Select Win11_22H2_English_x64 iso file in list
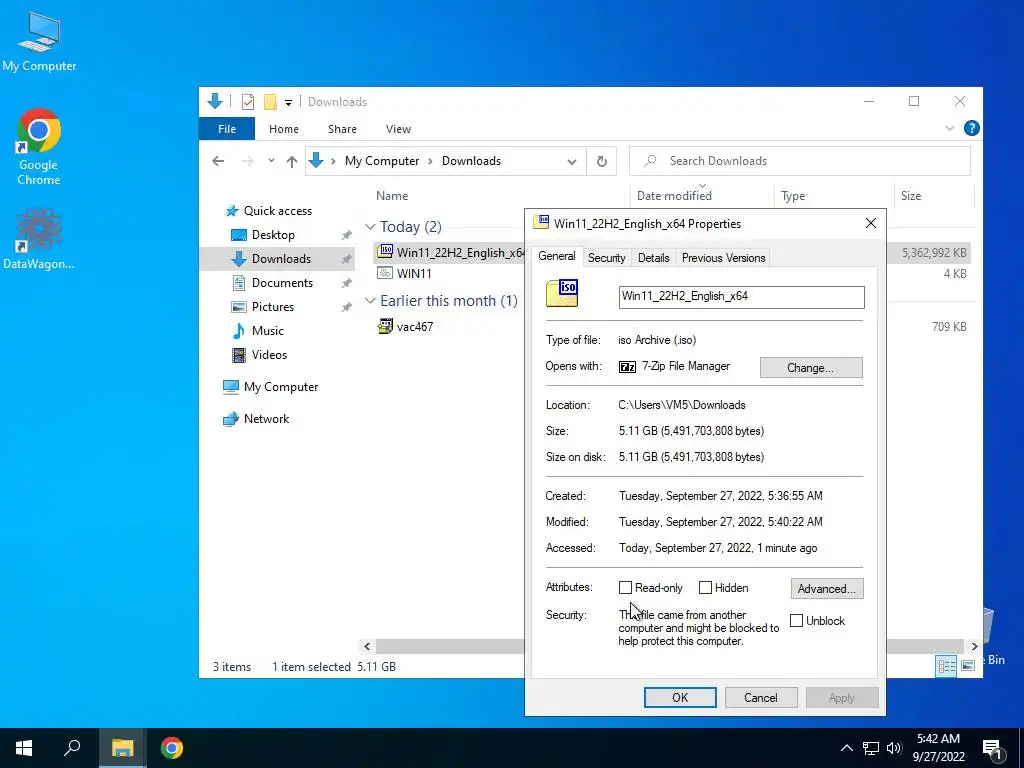 point(451,253)
